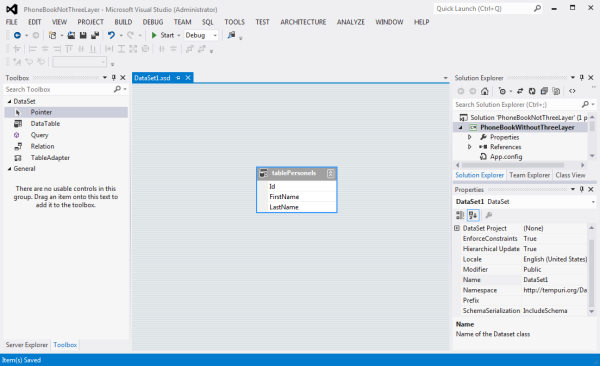Click the Pending Changes Filter icon

coord(502,91)
